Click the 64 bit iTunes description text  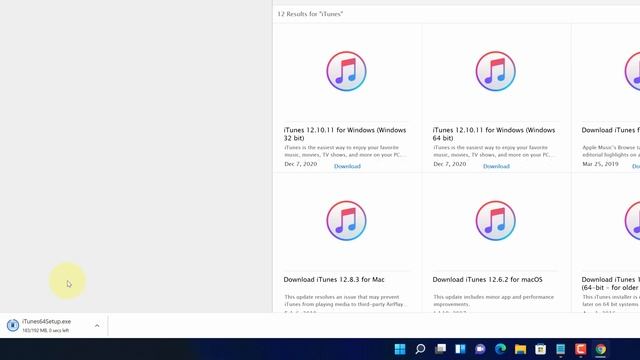[494, 151]
